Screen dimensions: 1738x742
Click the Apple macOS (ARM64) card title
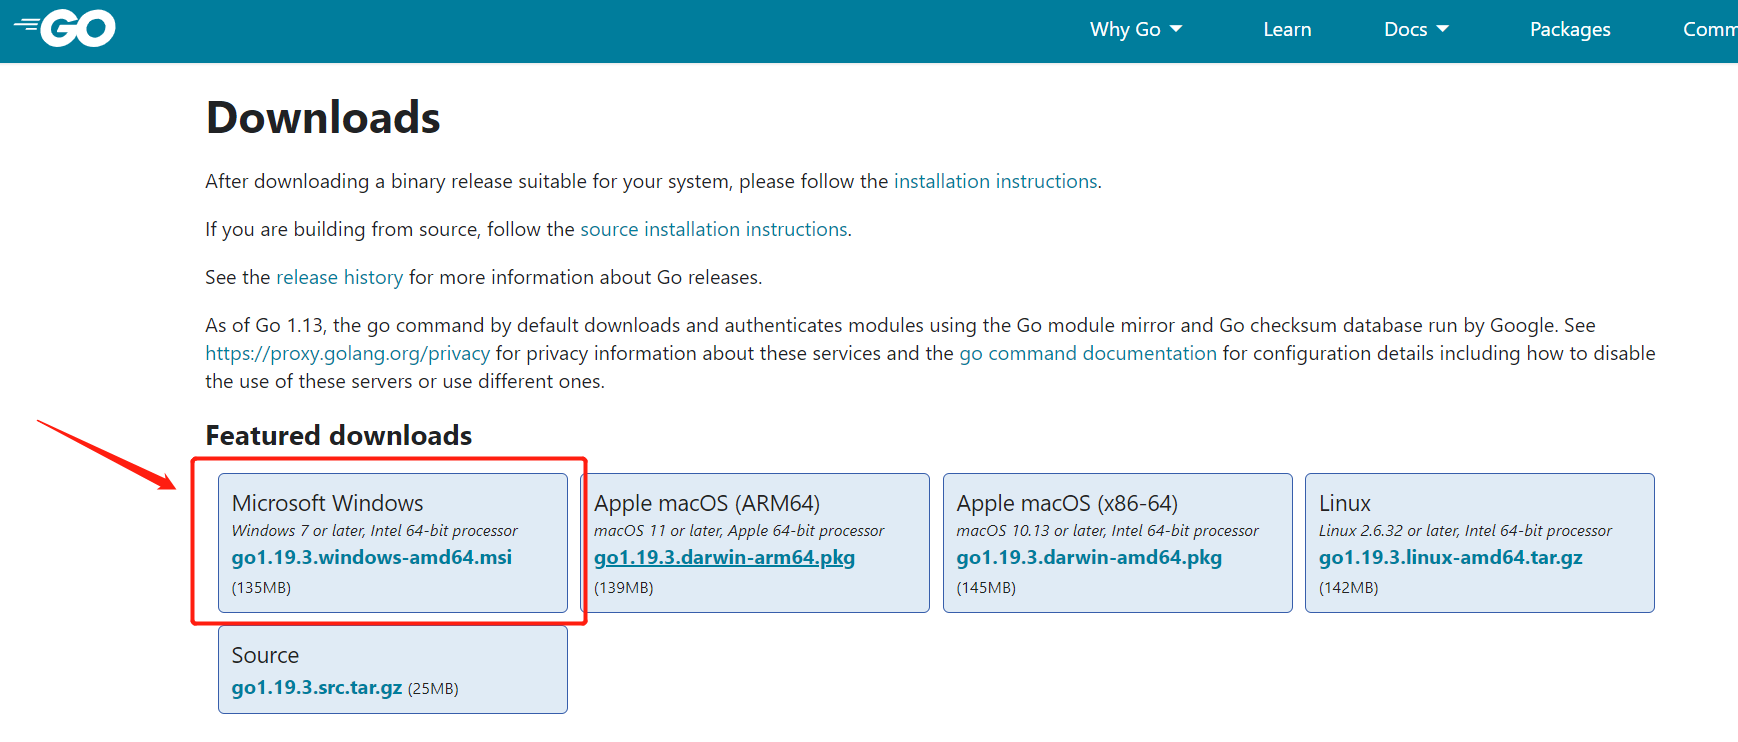707,503
